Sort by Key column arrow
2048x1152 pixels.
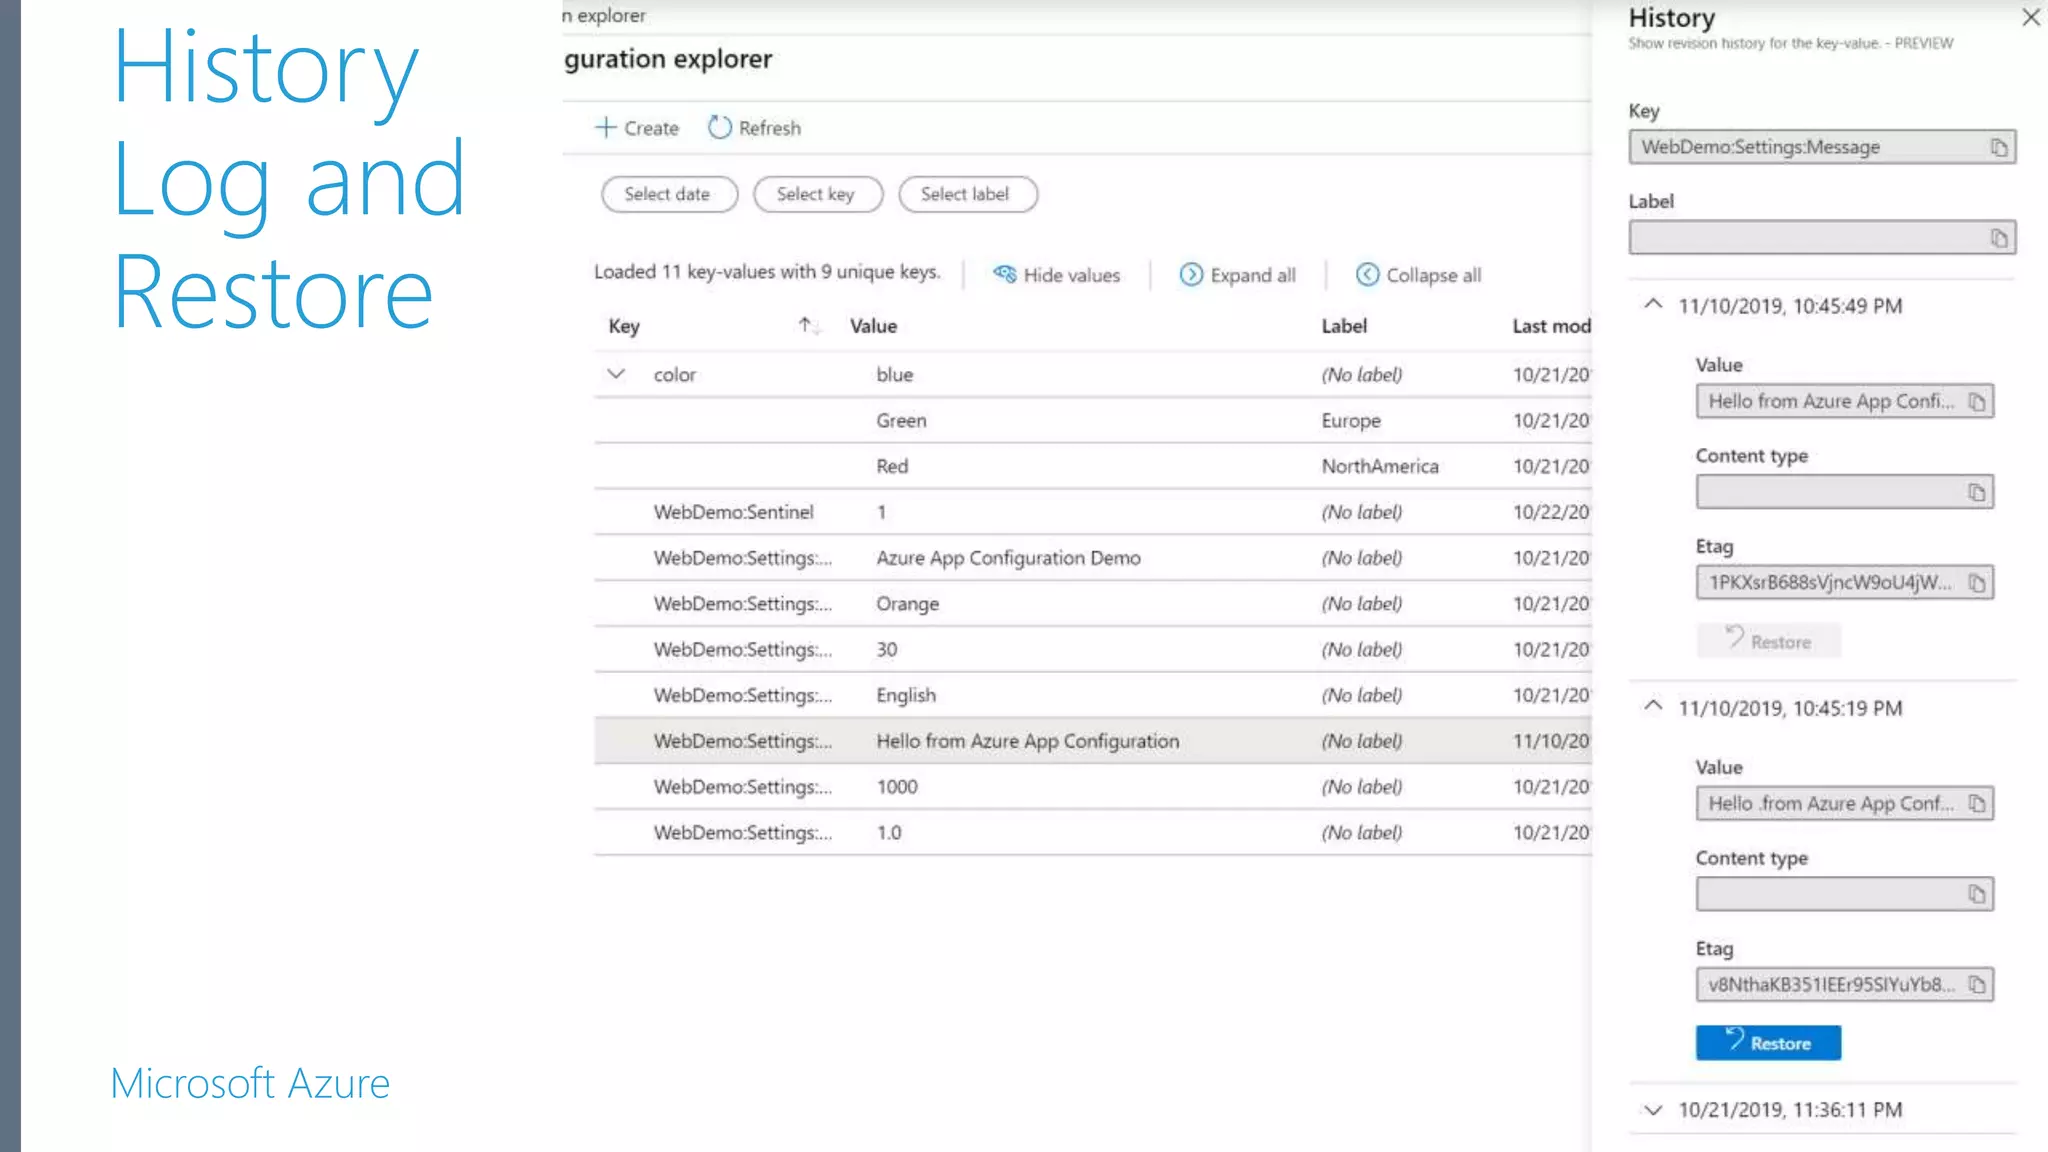click(806, 326)
